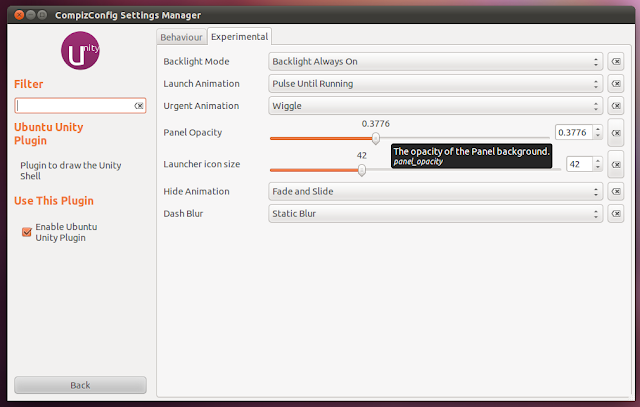Select the Experimental tab

[240, 37]
